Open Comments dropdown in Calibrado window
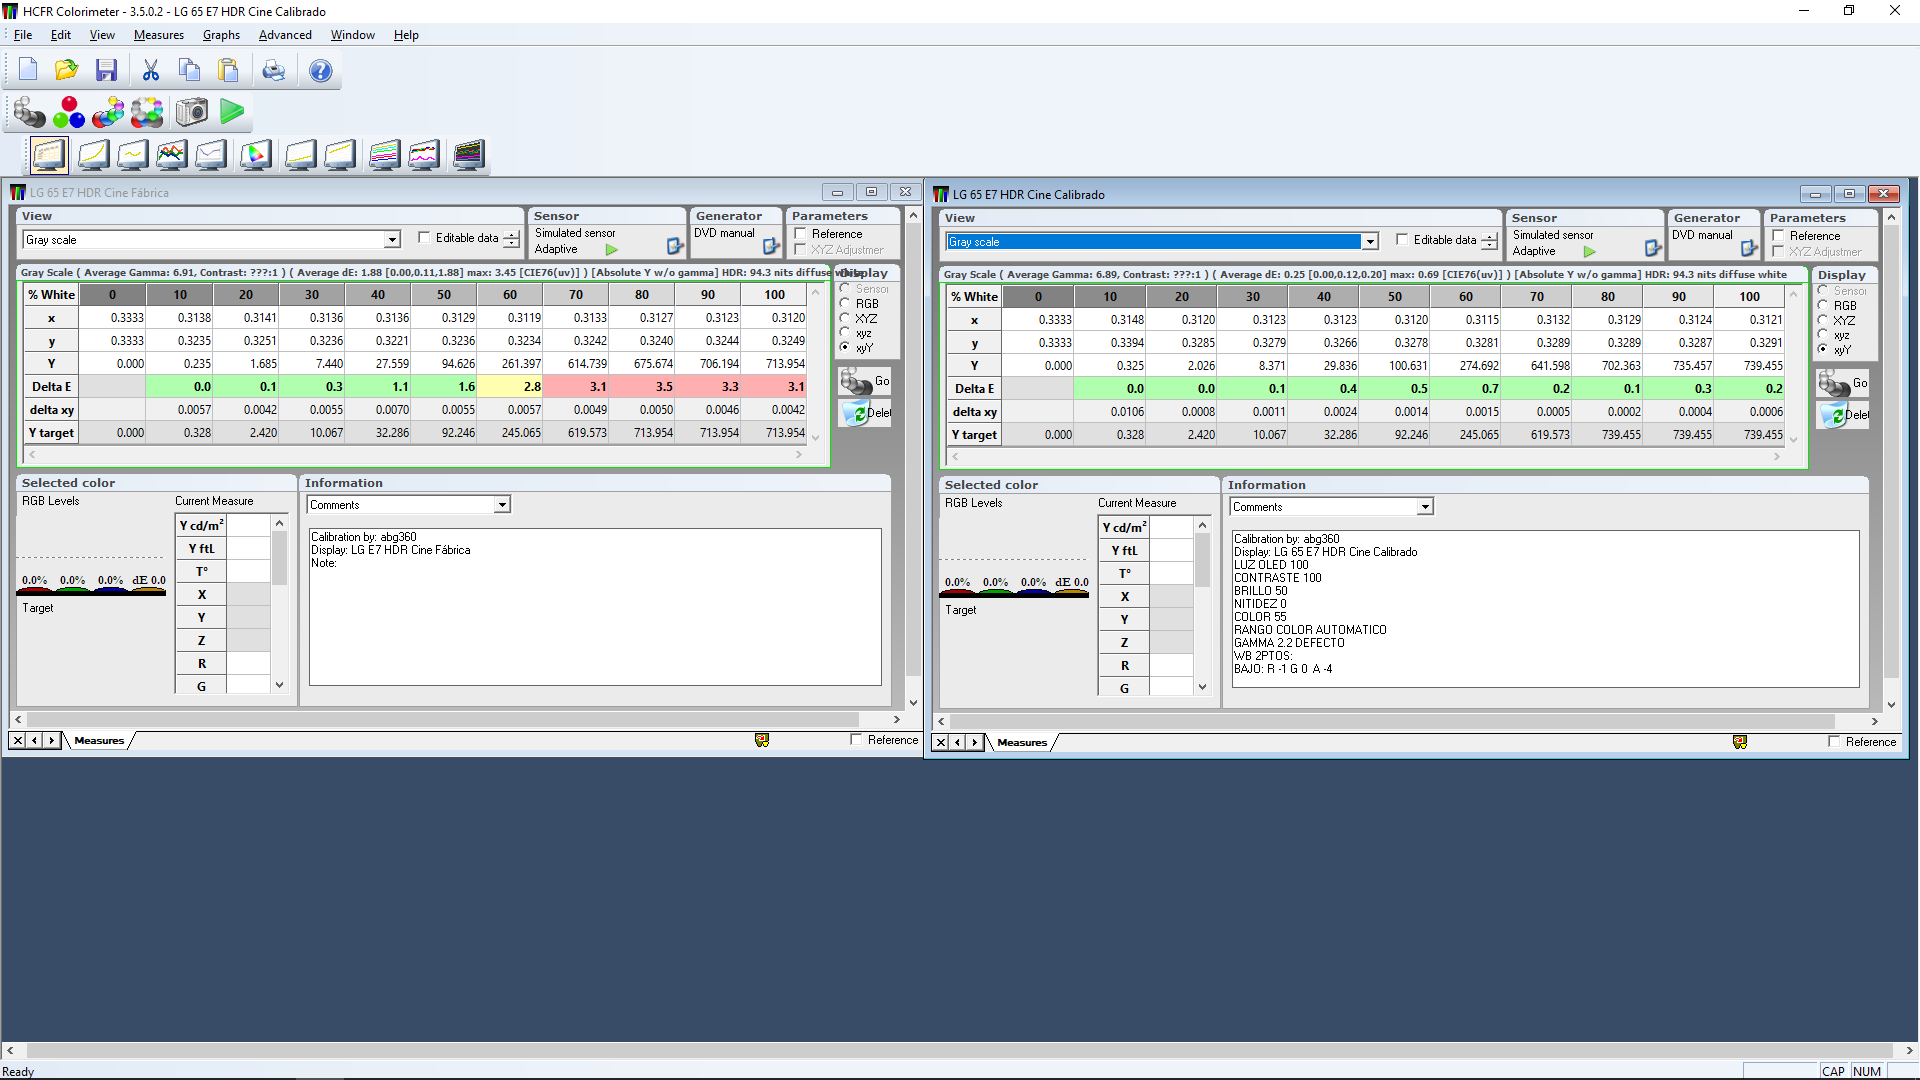 pyautogui.click(x=1425, y=507)
